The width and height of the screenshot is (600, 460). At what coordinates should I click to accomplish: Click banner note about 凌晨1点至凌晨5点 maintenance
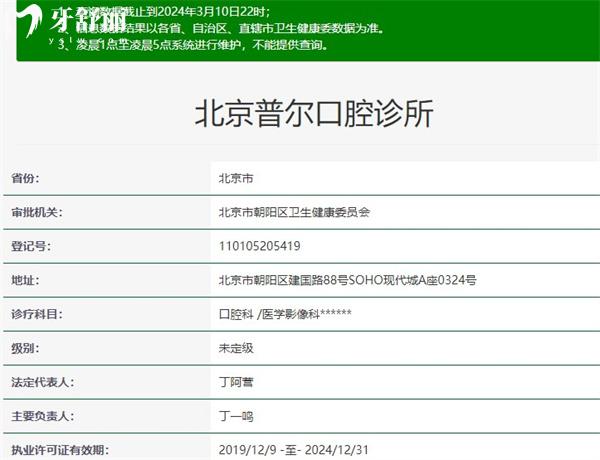pyautogui.click(x=193, y=45)
